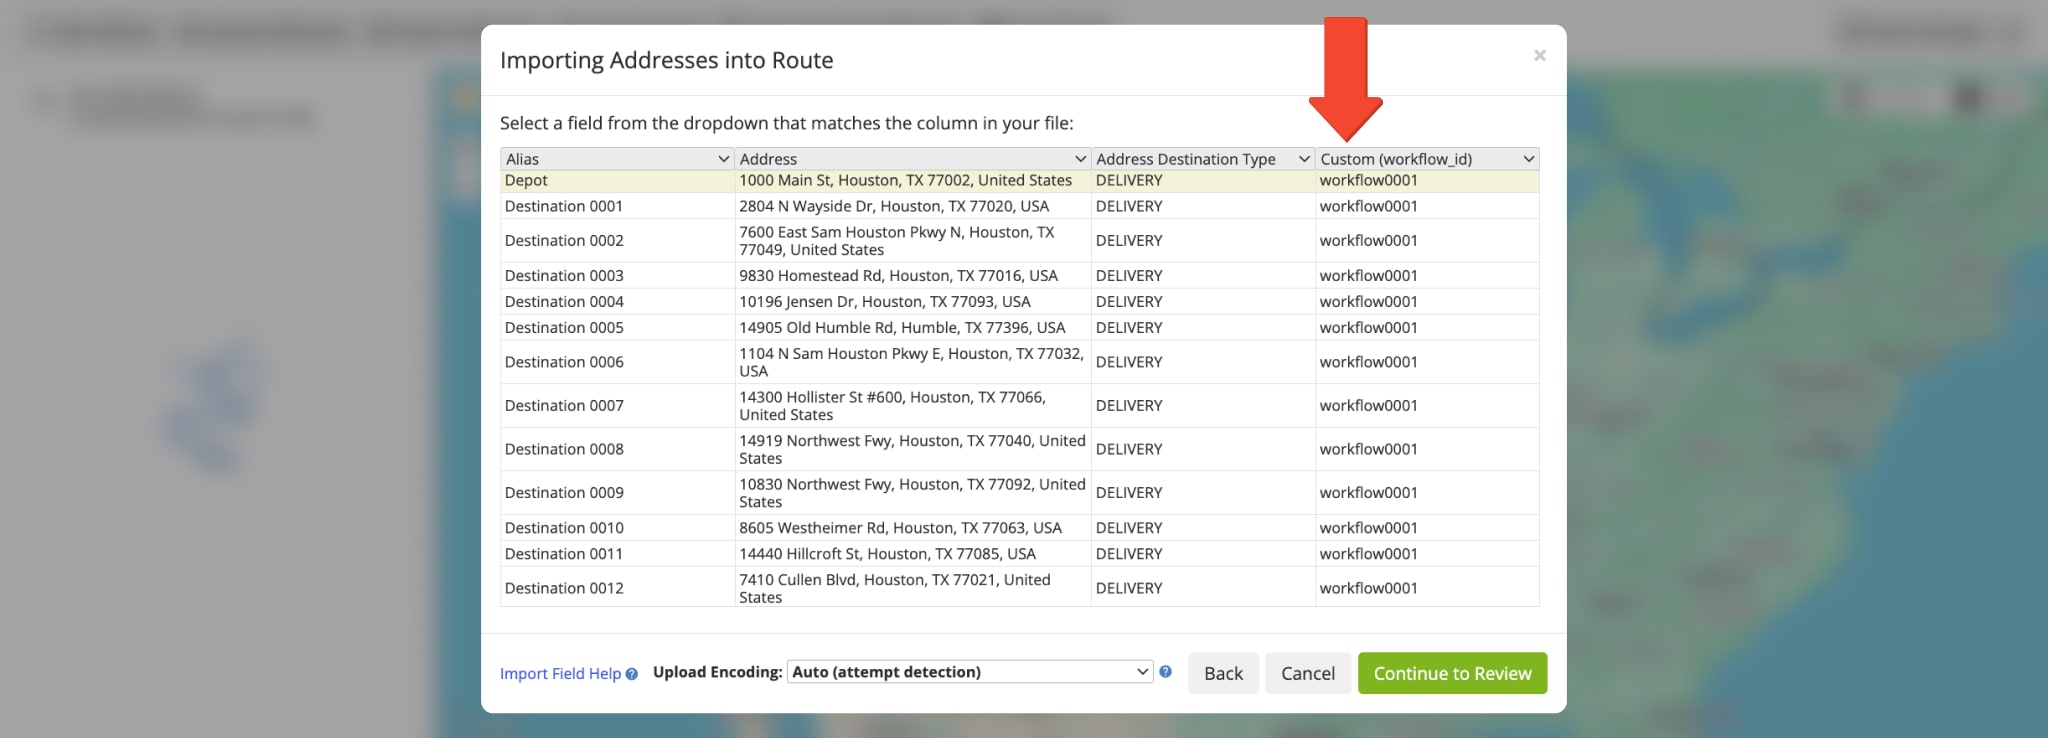Image resolution: width=2048 pixels, height=738 pixels.
Task: Select the Destination 0002 alias cell
Action: (x=617, y=241)
